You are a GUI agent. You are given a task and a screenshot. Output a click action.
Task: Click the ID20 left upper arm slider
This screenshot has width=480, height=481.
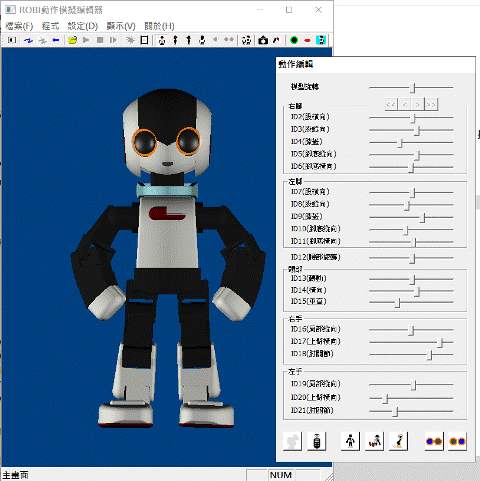pos(411,398)
